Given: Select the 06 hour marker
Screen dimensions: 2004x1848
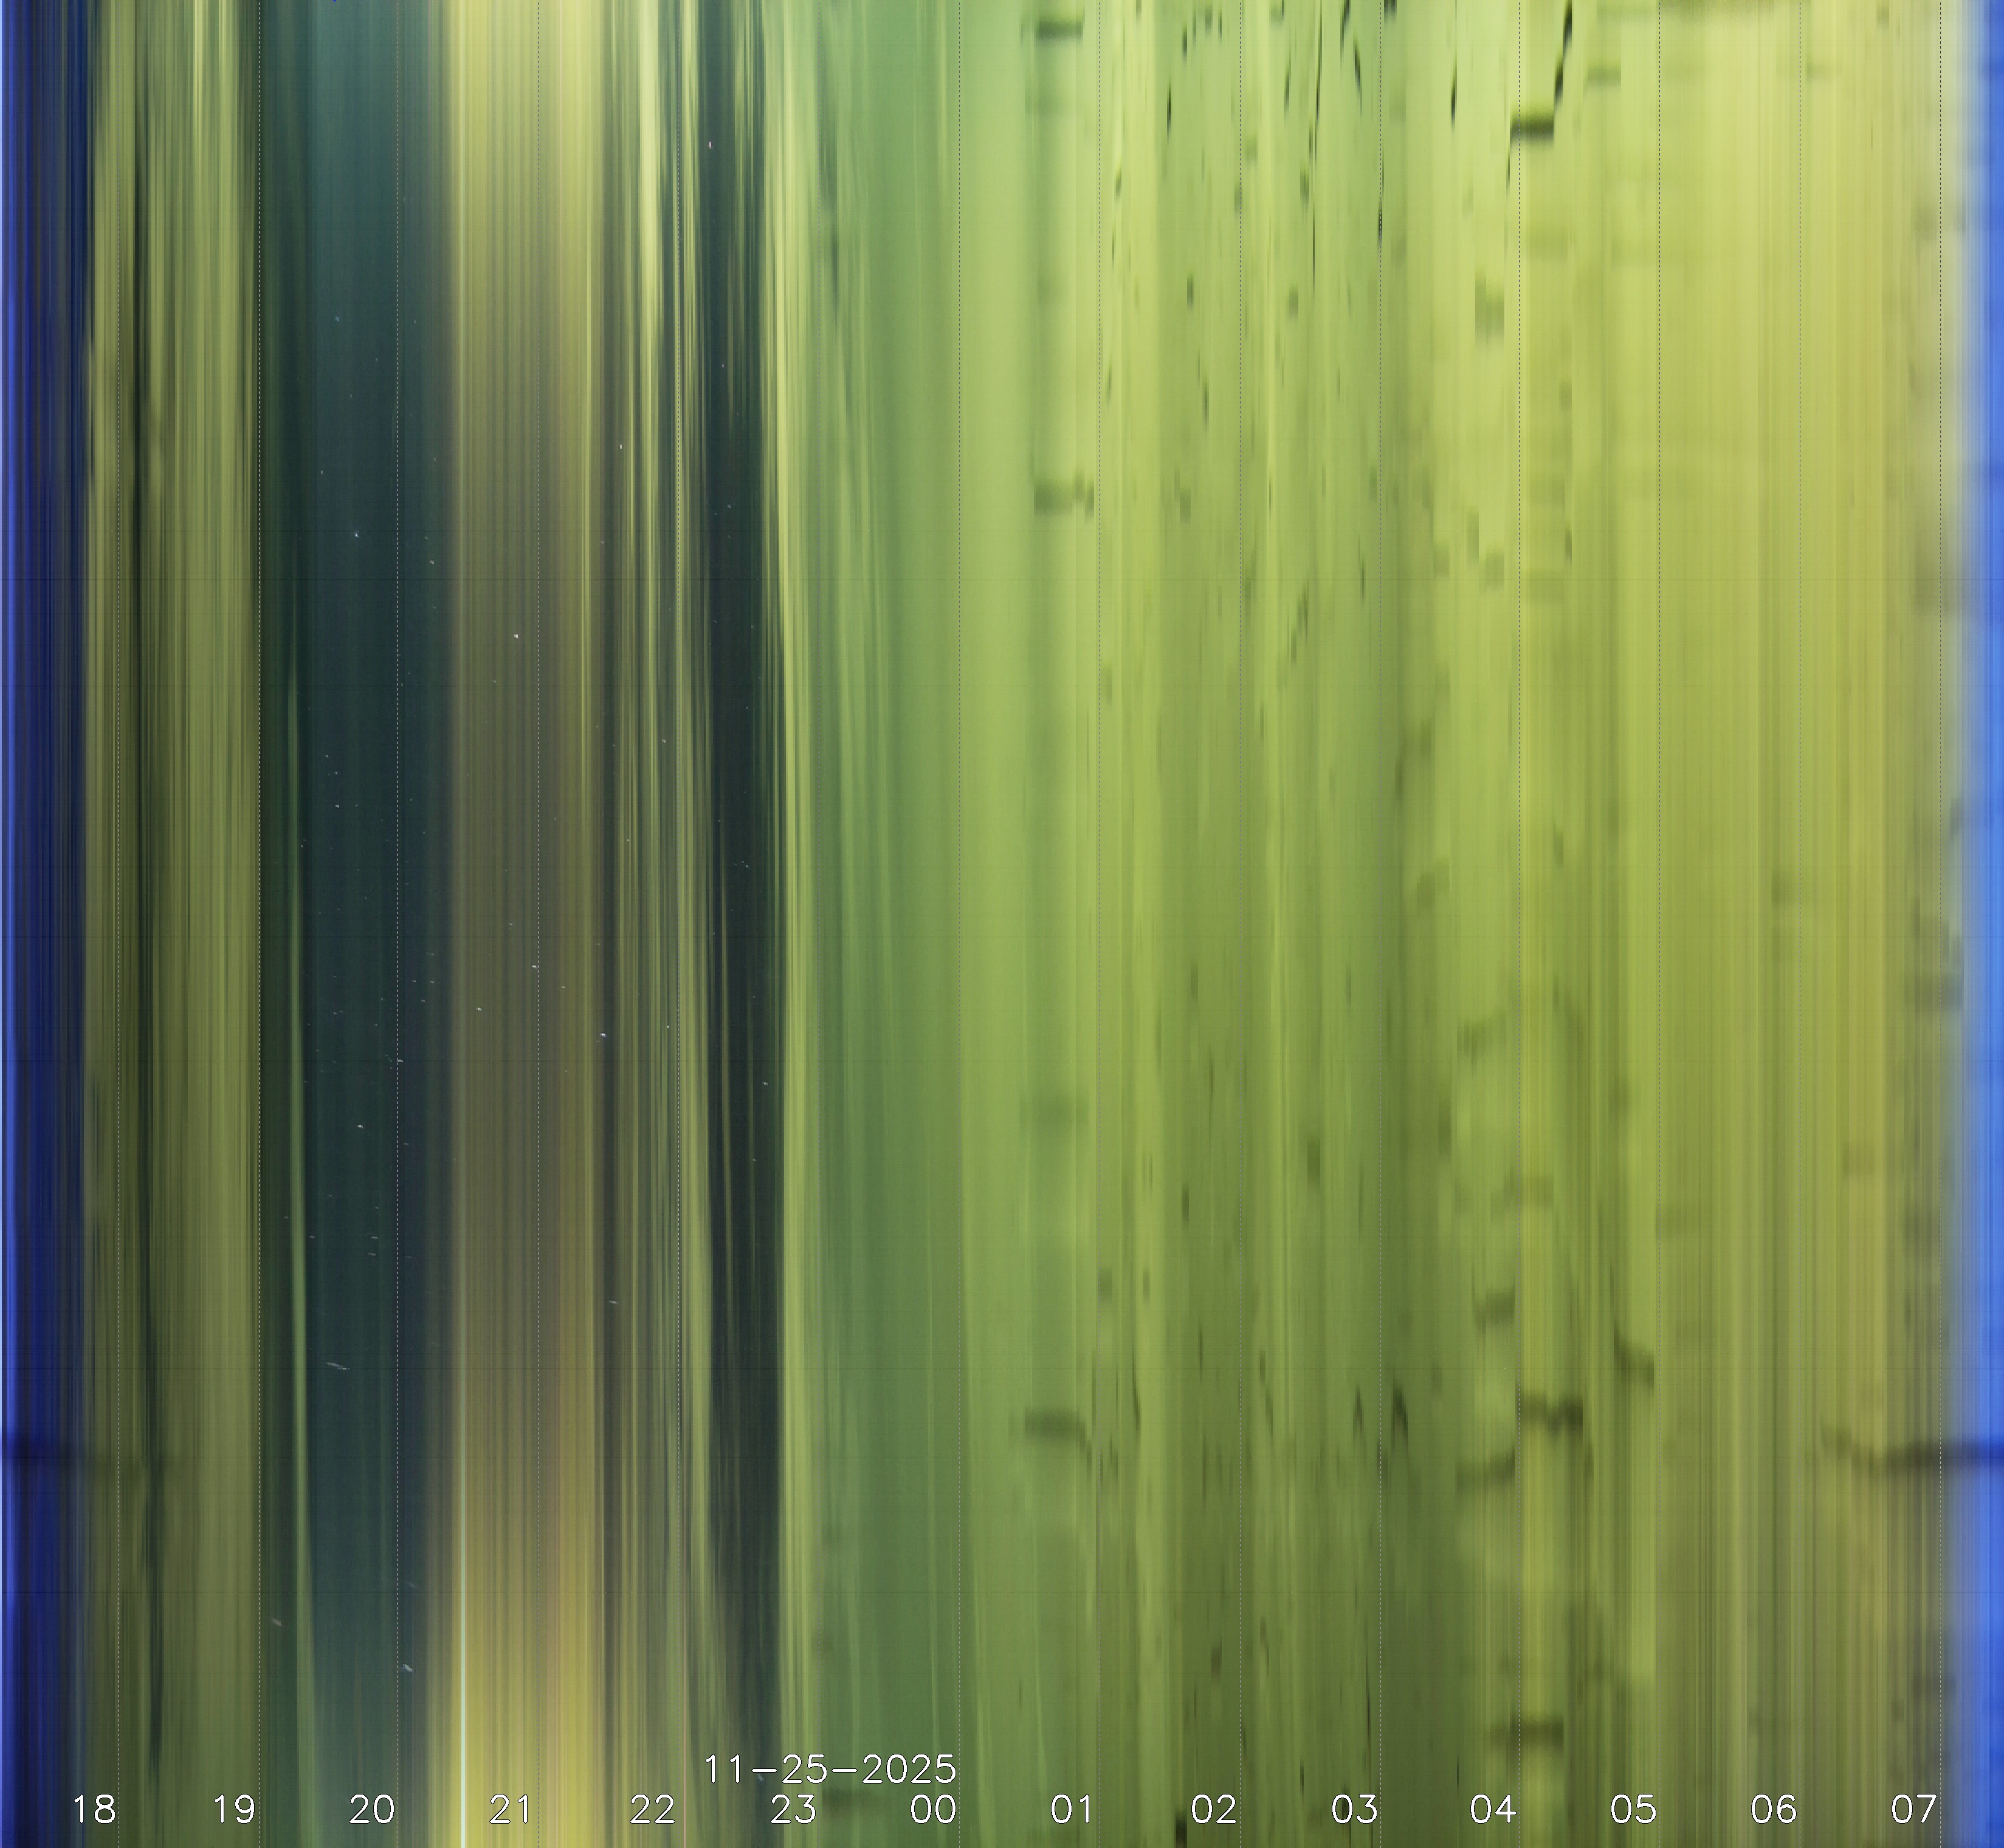Looking at the screenshot, I should click(x=1774, y=1809).
